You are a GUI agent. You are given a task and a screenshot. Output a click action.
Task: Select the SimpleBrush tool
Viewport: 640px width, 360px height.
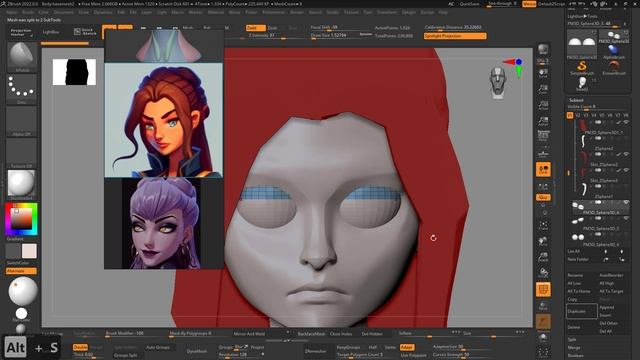click(x=582, y=67)
